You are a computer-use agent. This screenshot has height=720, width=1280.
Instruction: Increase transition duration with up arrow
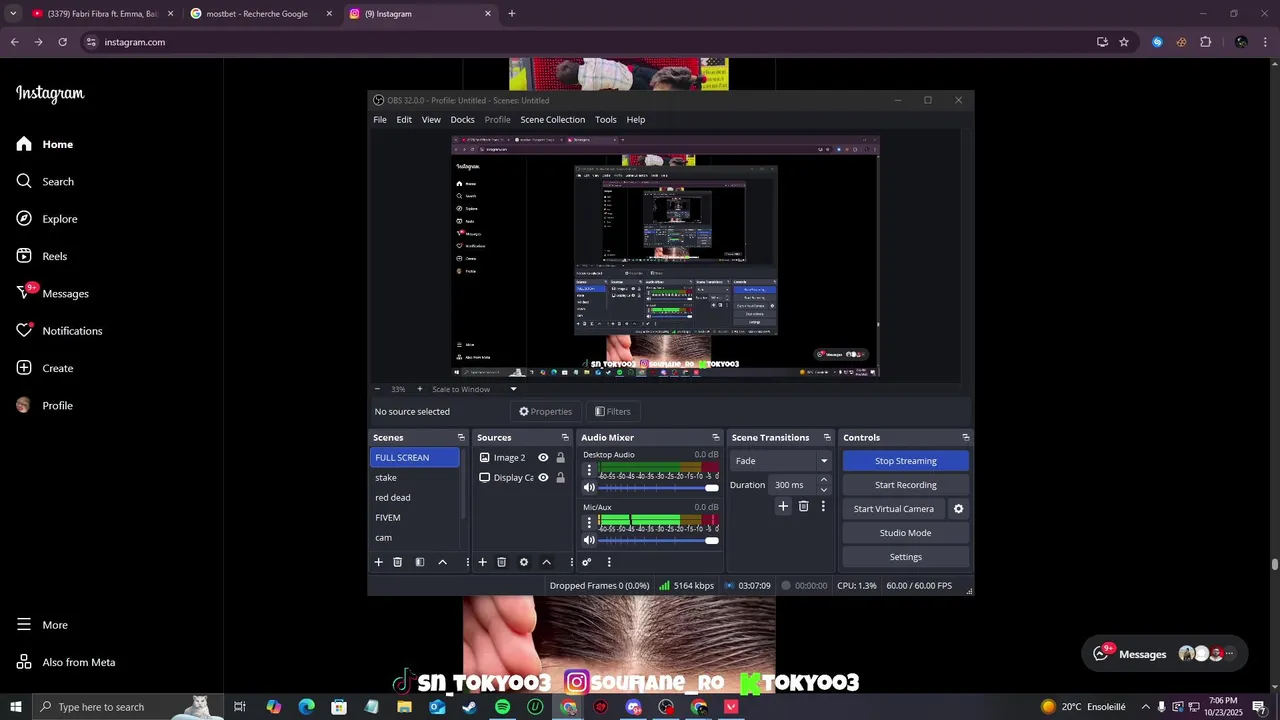[x=824, y=480]
